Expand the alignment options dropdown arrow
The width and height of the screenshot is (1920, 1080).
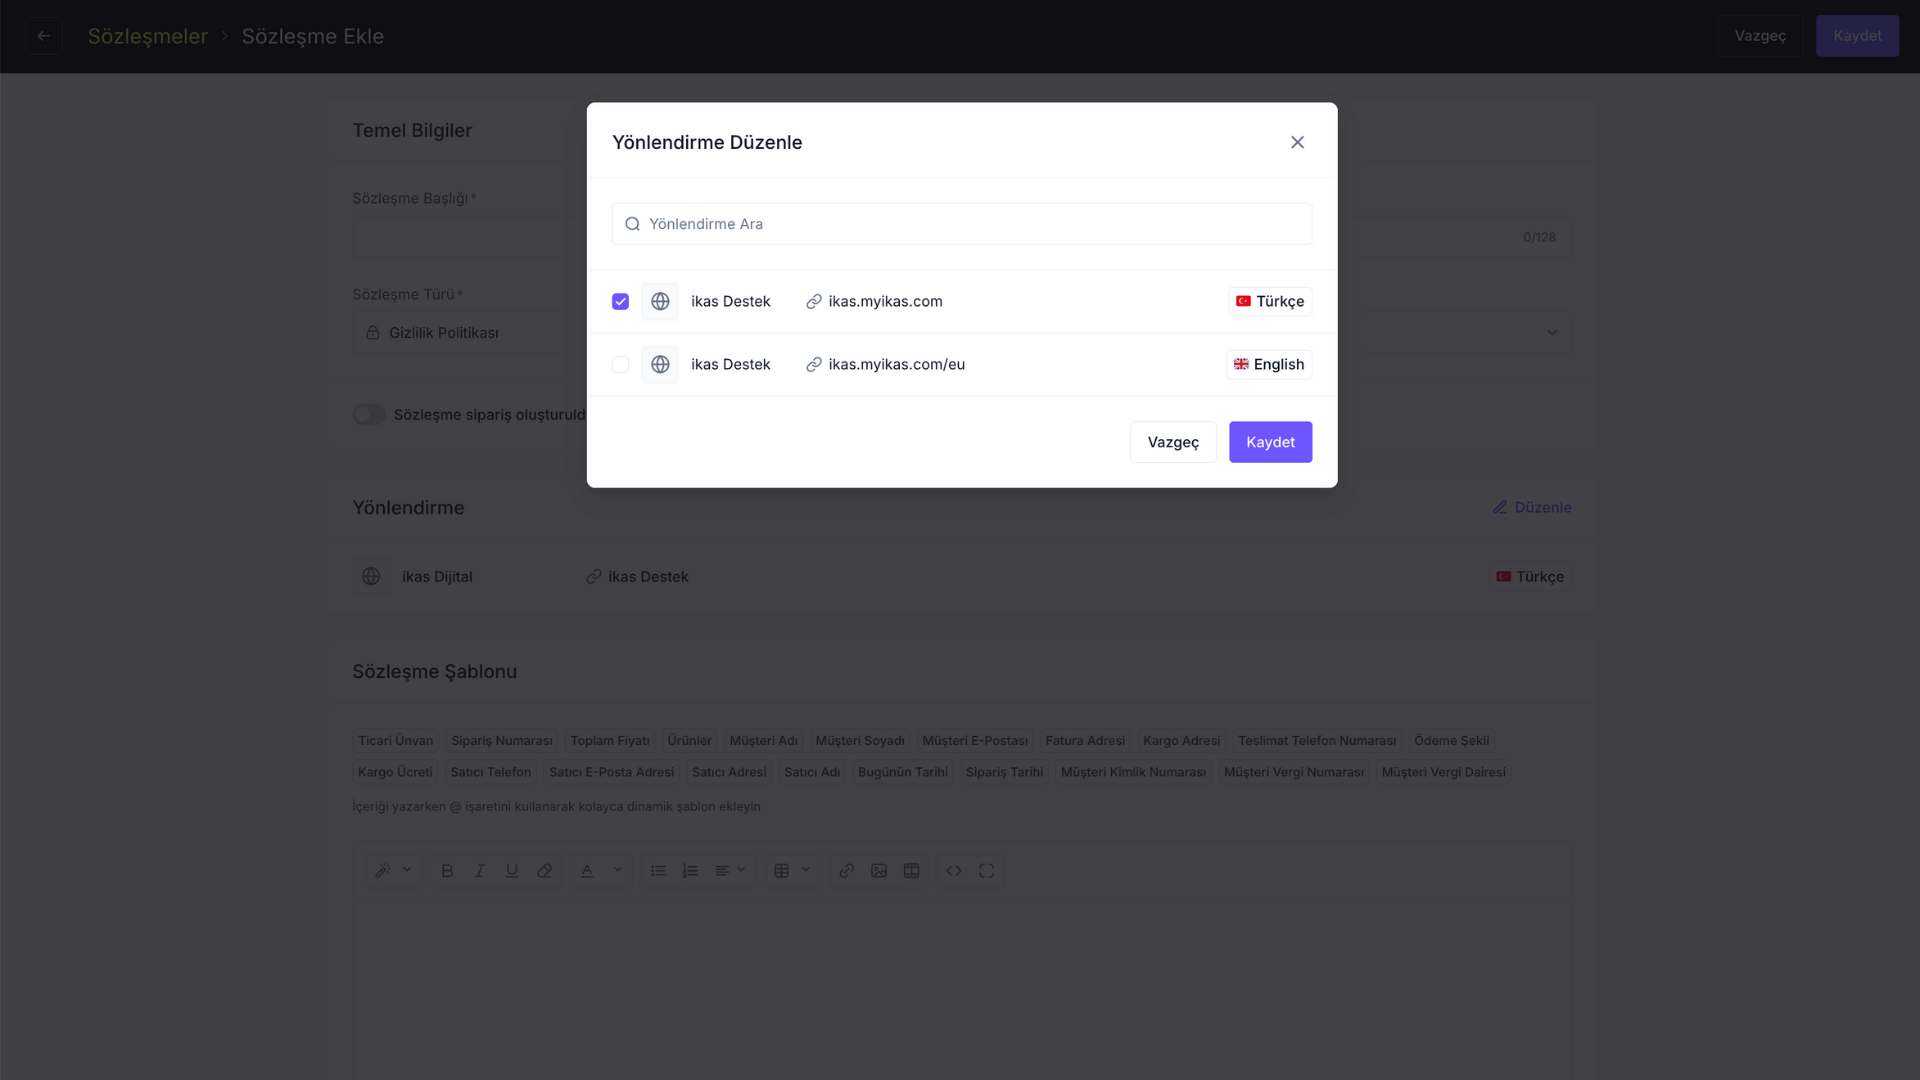pos(741,870)
